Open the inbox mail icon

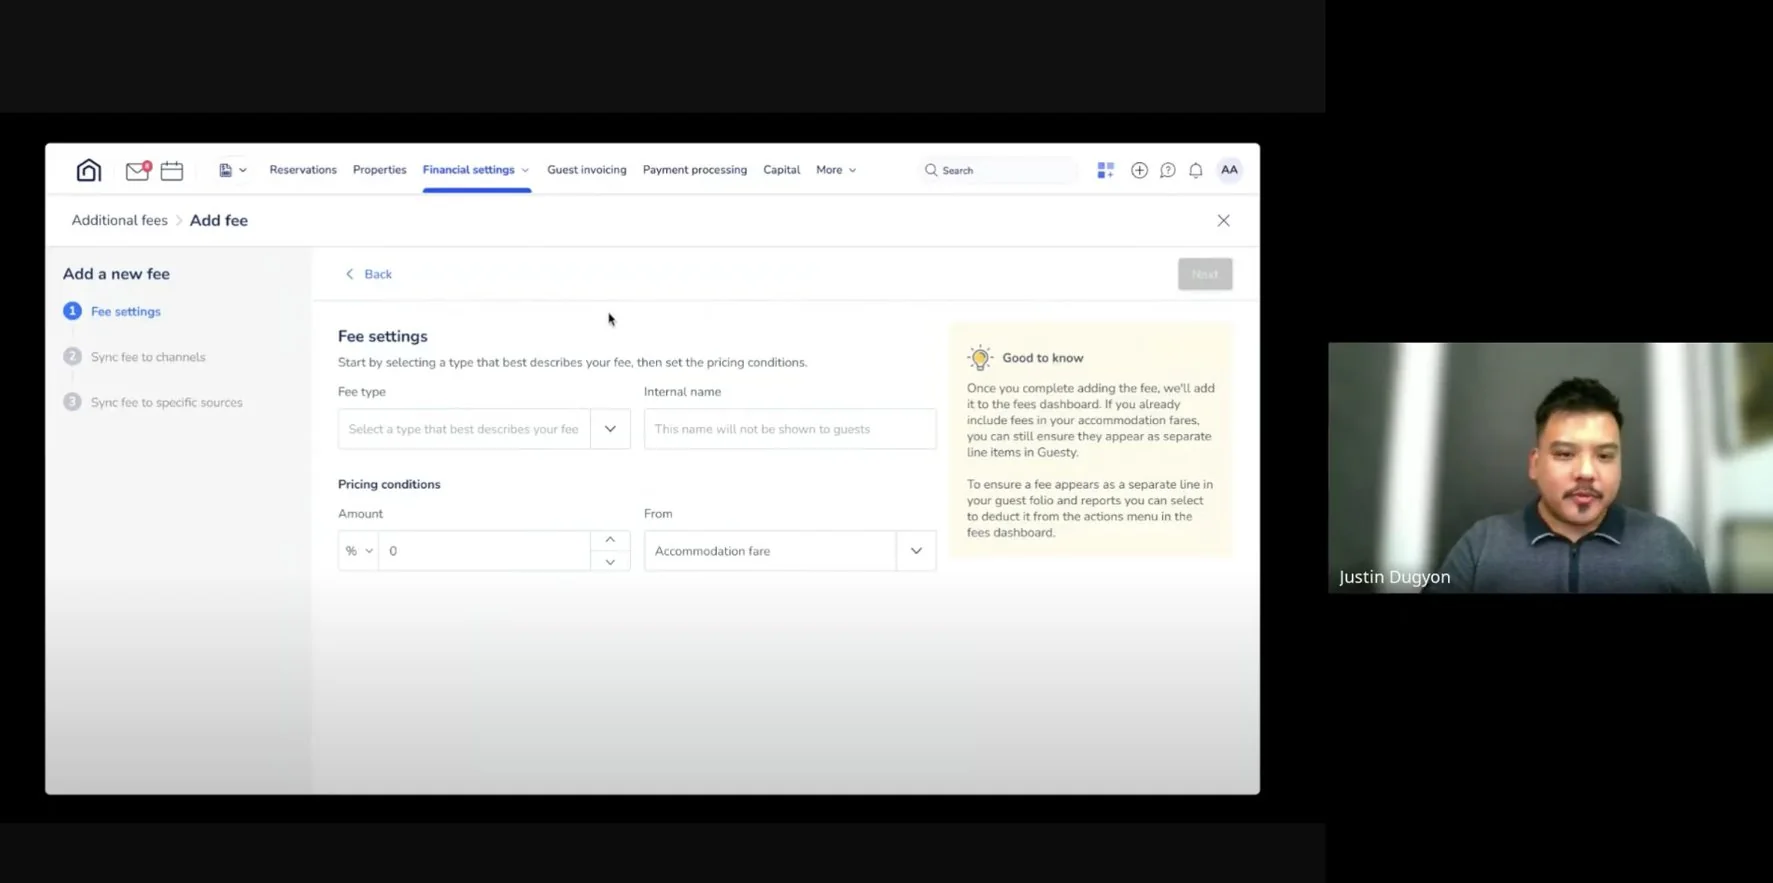(x=138, y=170)
